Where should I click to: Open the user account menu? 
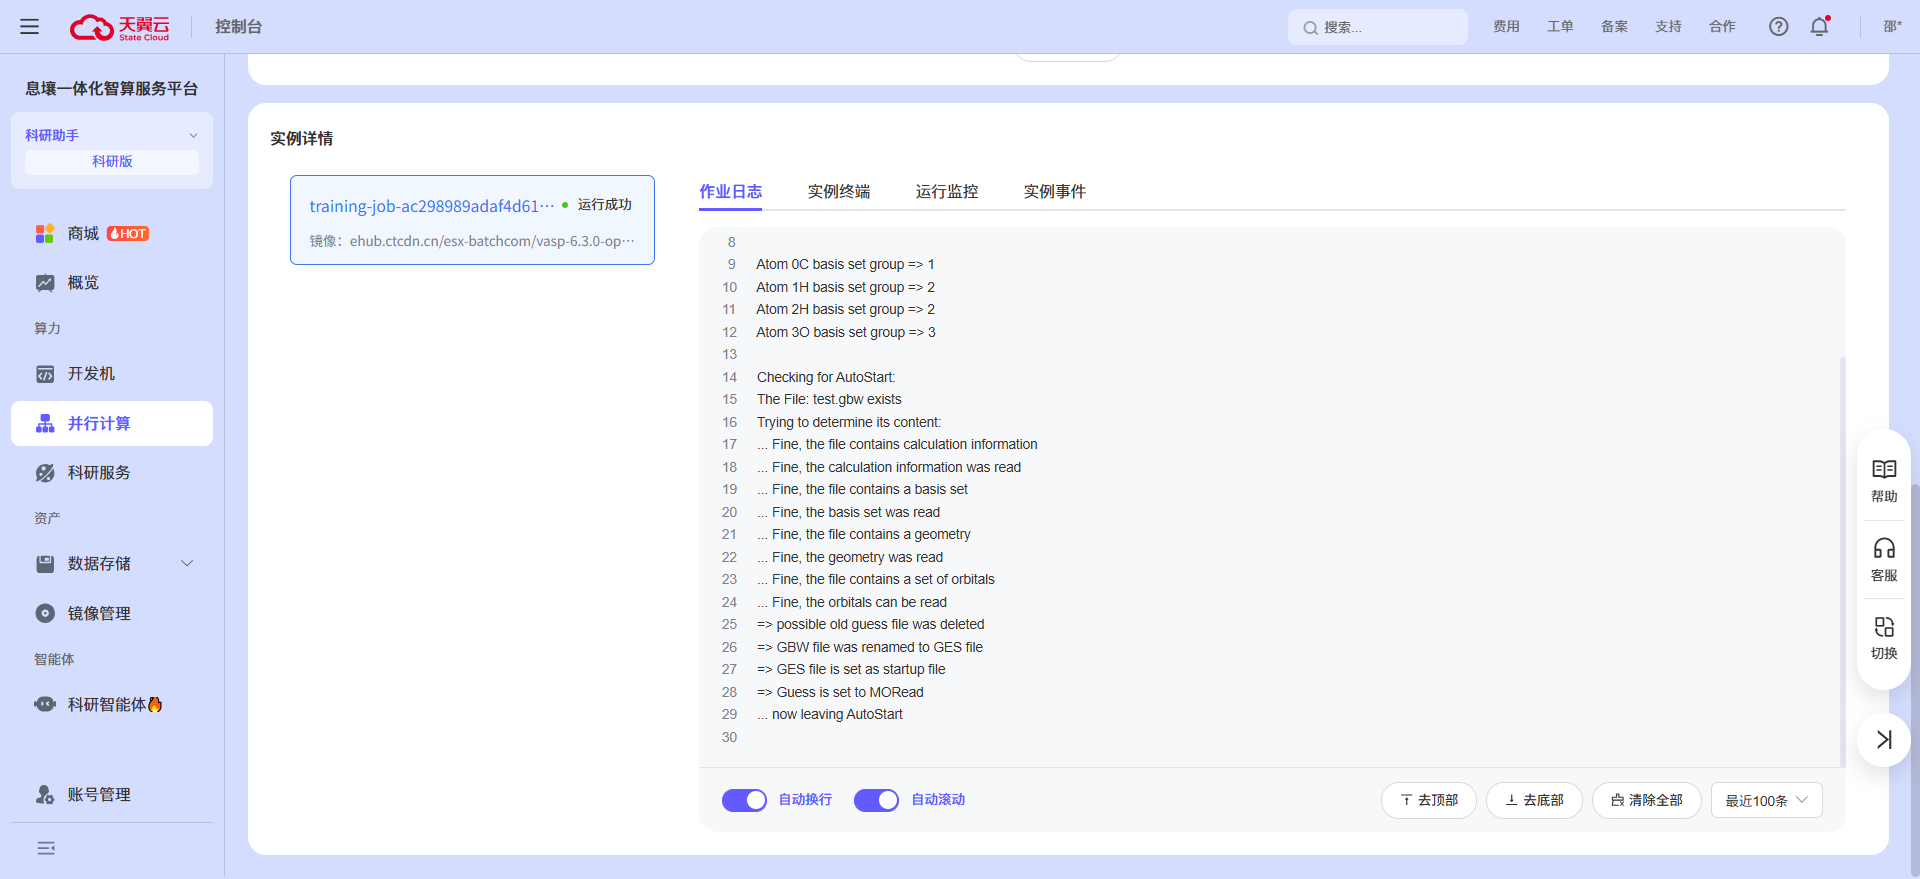click(1892, 27)
